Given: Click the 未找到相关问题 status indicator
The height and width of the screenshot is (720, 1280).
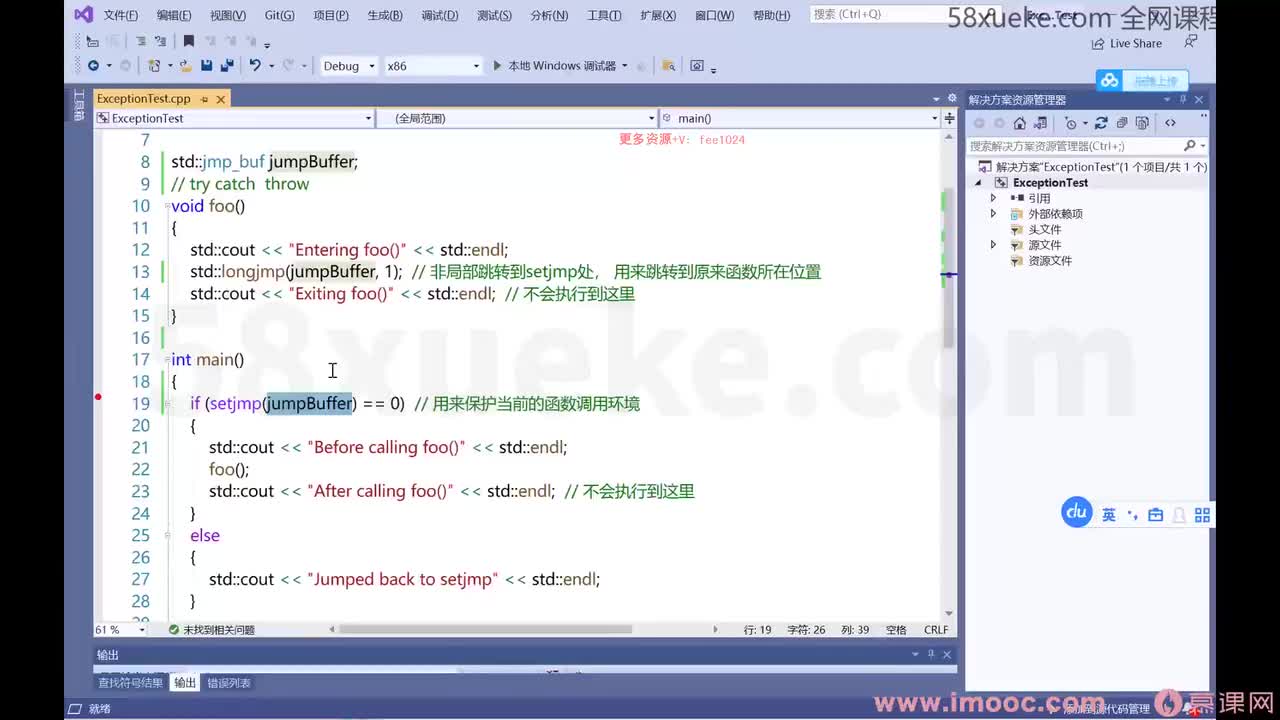Looking at the screenshot, I should pyautogui.click(x=211, y=630).
